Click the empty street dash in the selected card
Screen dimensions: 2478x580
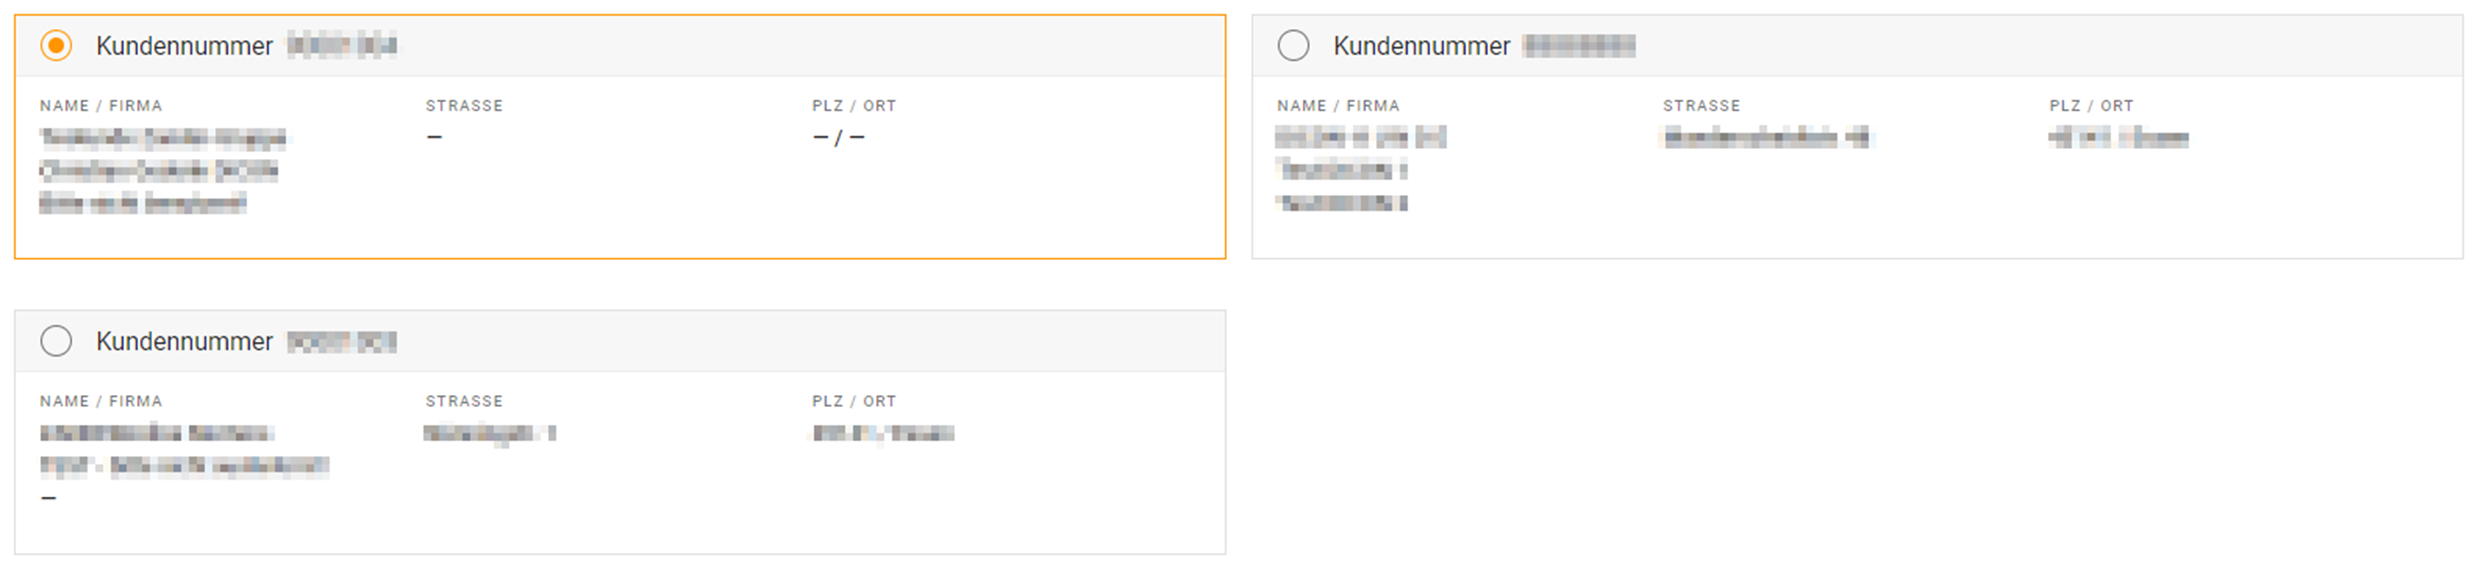coord(434,137)
